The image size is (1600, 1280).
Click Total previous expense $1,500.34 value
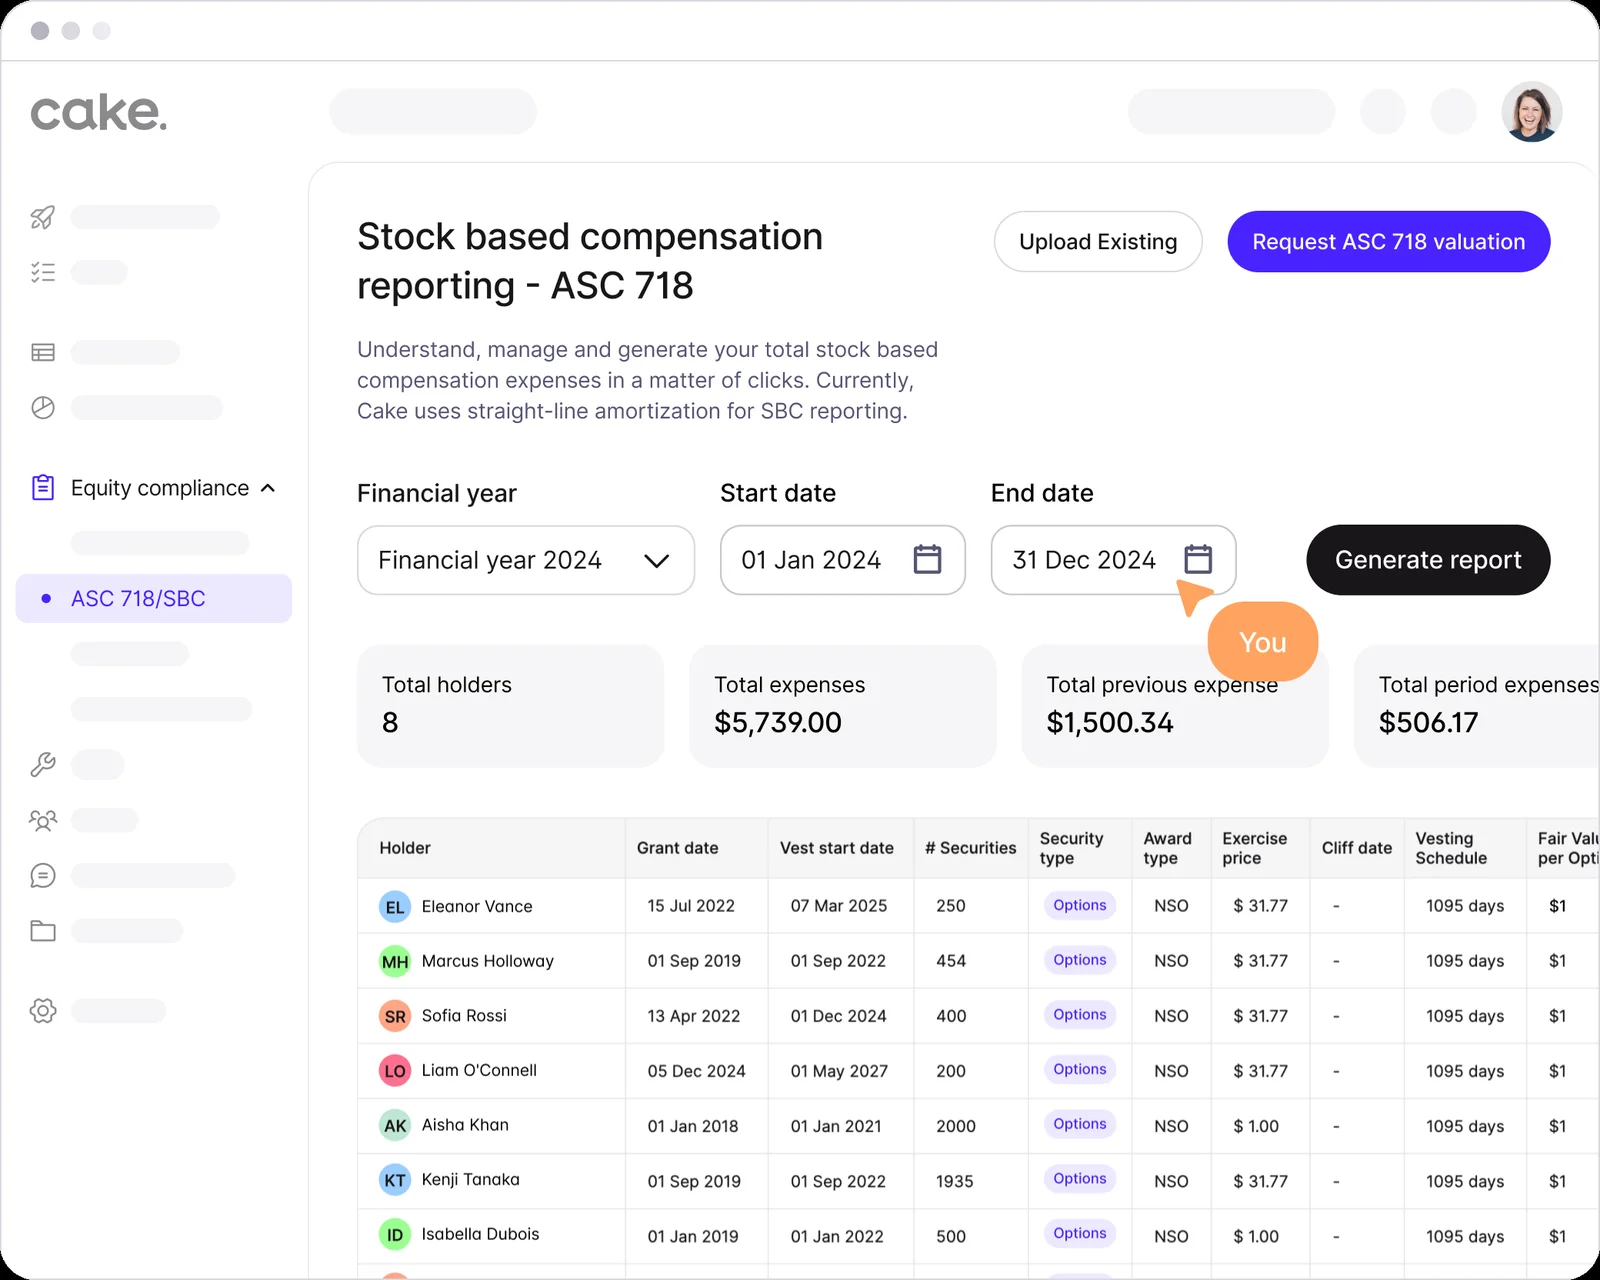1110,722
